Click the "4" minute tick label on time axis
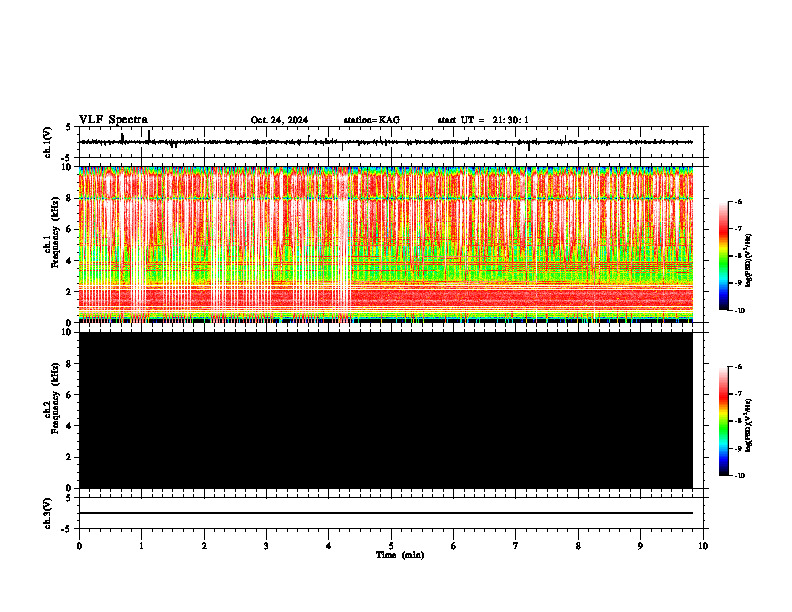Screen dimensions: 792x612 329,546
